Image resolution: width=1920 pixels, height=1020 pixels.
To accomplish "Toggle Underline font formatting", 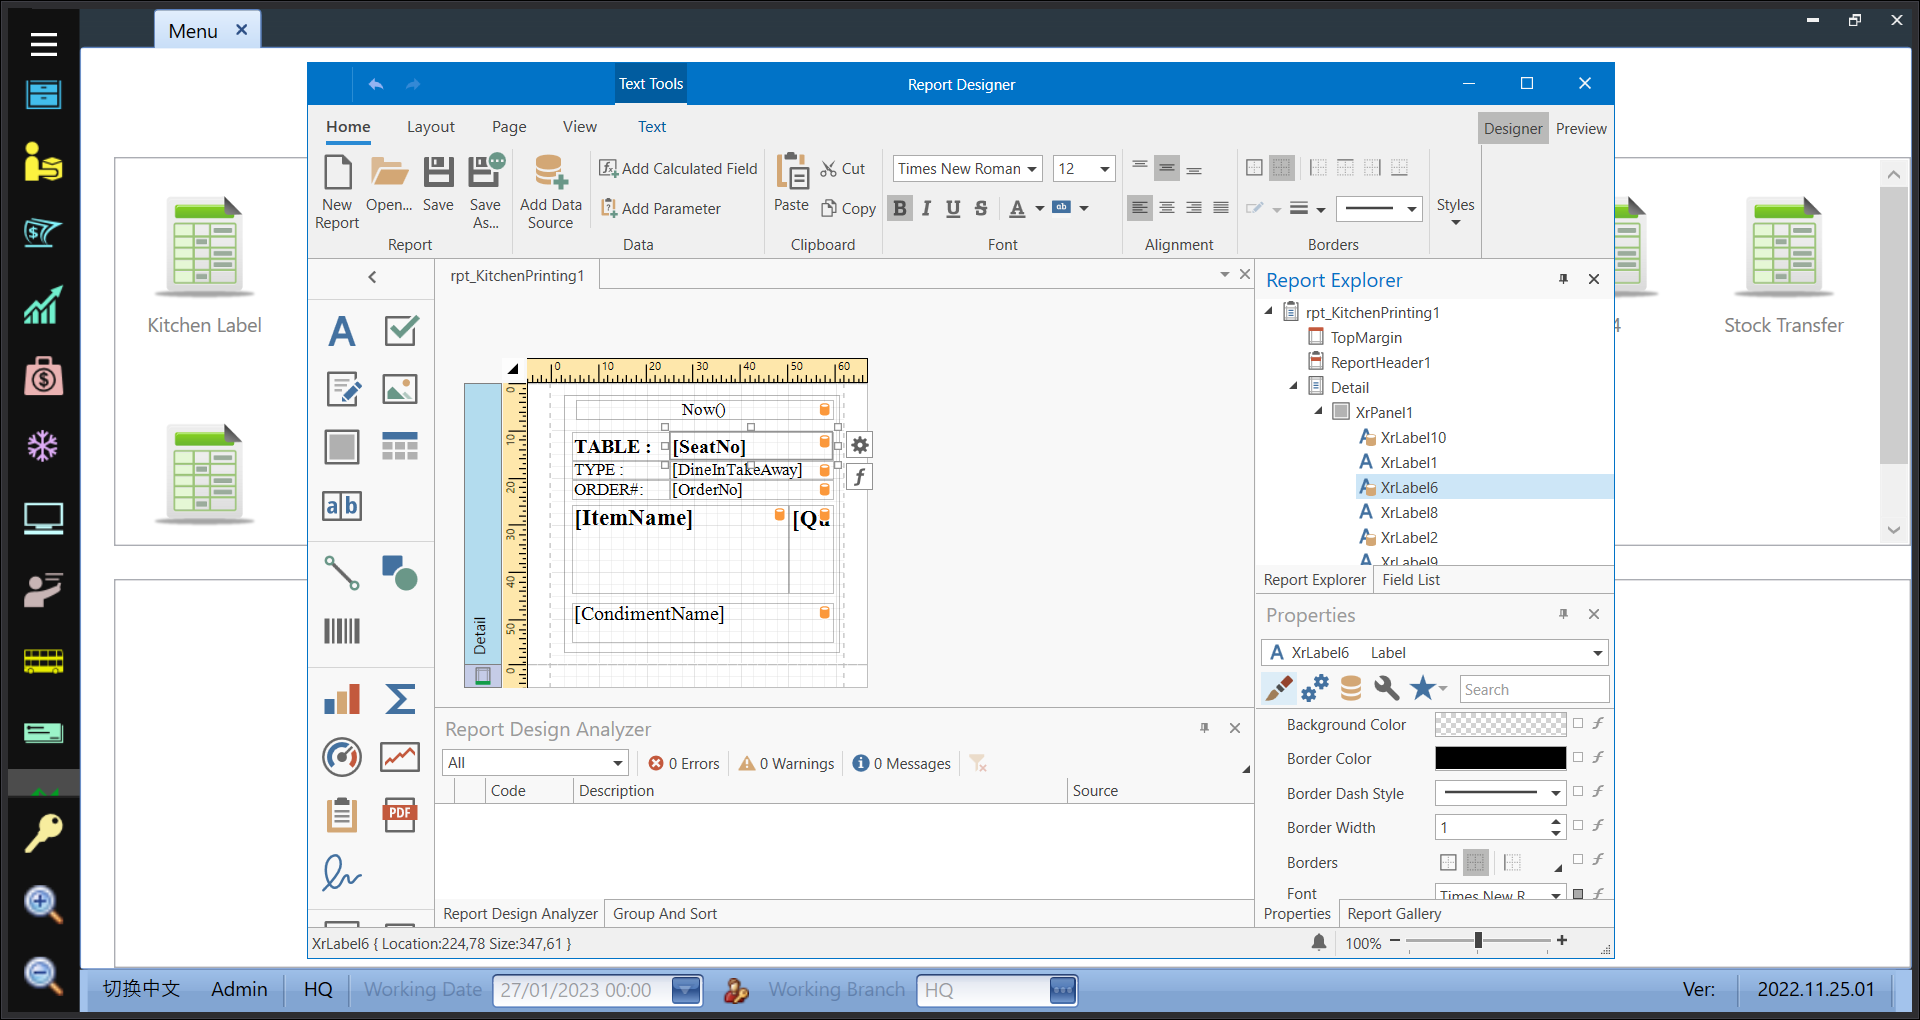I will pos(953,208).
